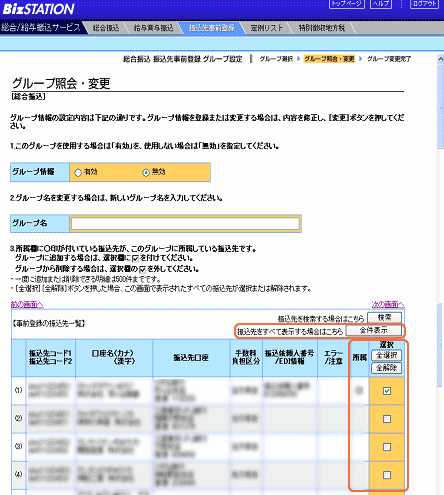Click the 次の画面へ link
The image size is (444, 495).
point(388,304)
